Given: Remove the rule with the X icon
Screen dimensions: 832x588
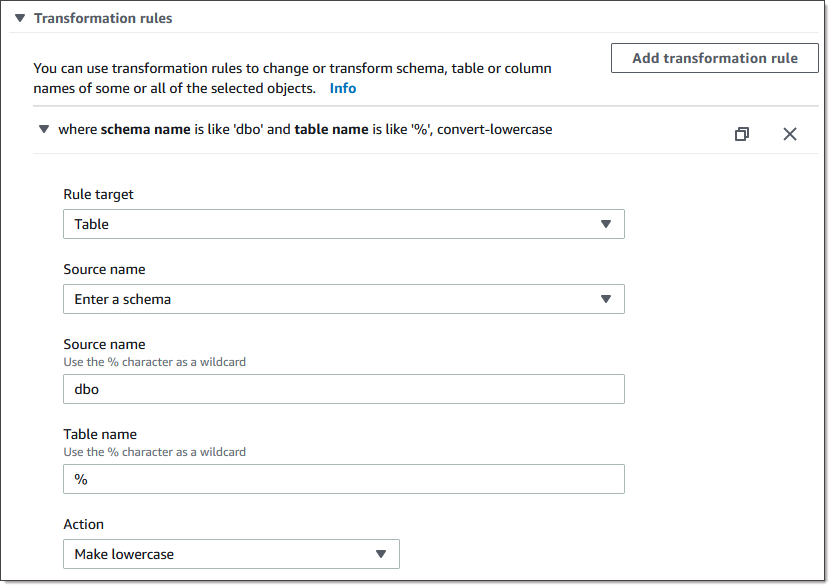Looking at the screenshot, I should click(x=789, y=134).
